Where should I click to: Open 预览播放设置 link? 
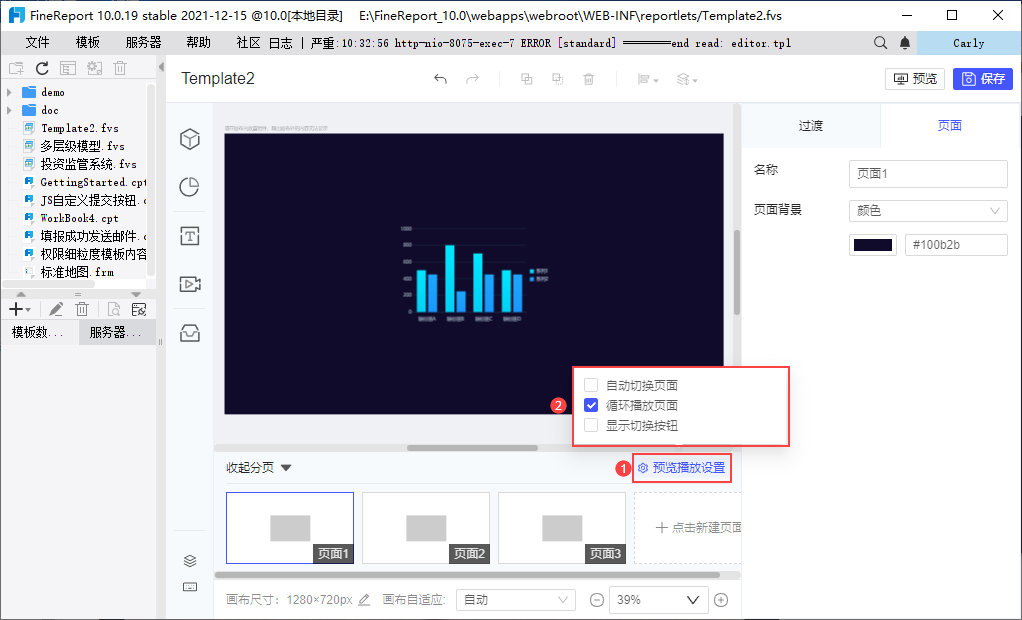pos(682,468)
